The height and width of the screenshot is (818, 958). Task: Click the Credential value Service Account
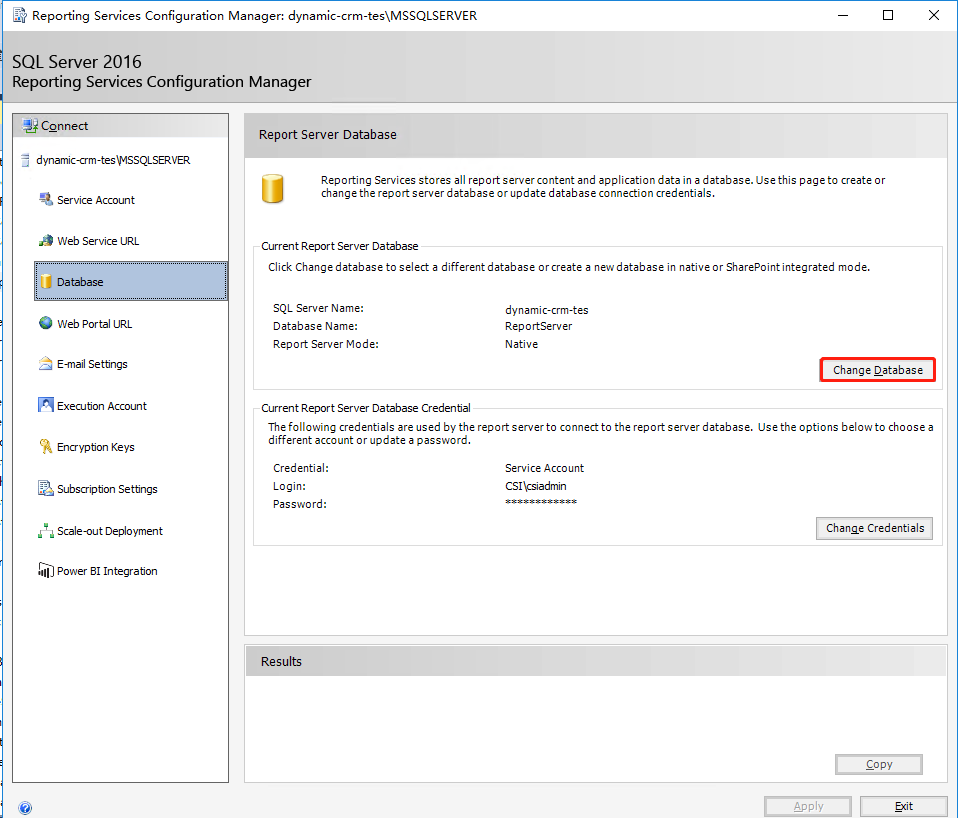544,468
